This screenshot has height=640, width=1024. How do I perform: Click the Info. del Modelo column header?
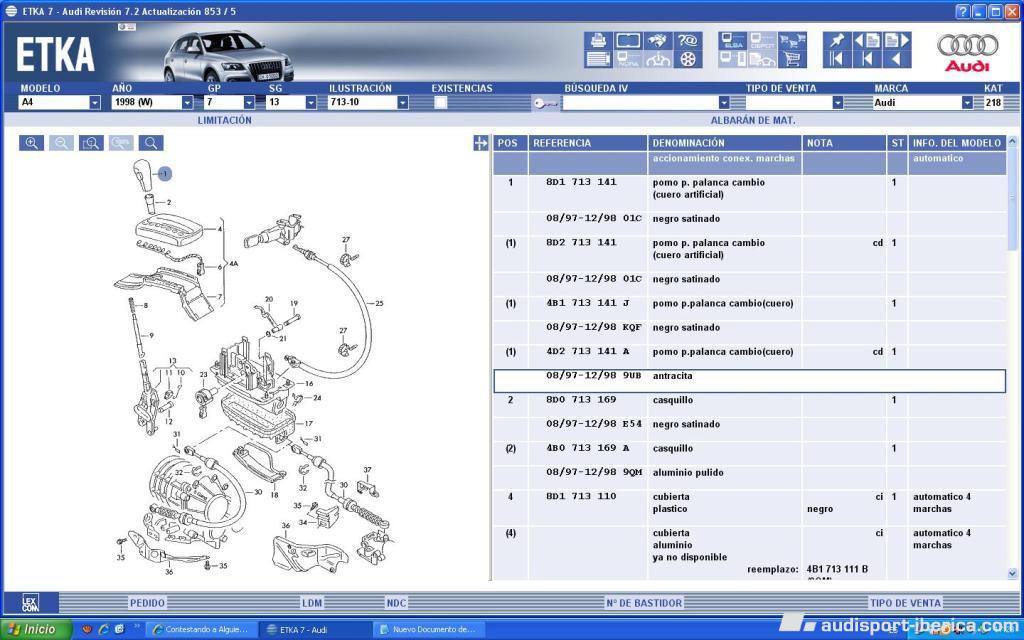pos(957,143)
